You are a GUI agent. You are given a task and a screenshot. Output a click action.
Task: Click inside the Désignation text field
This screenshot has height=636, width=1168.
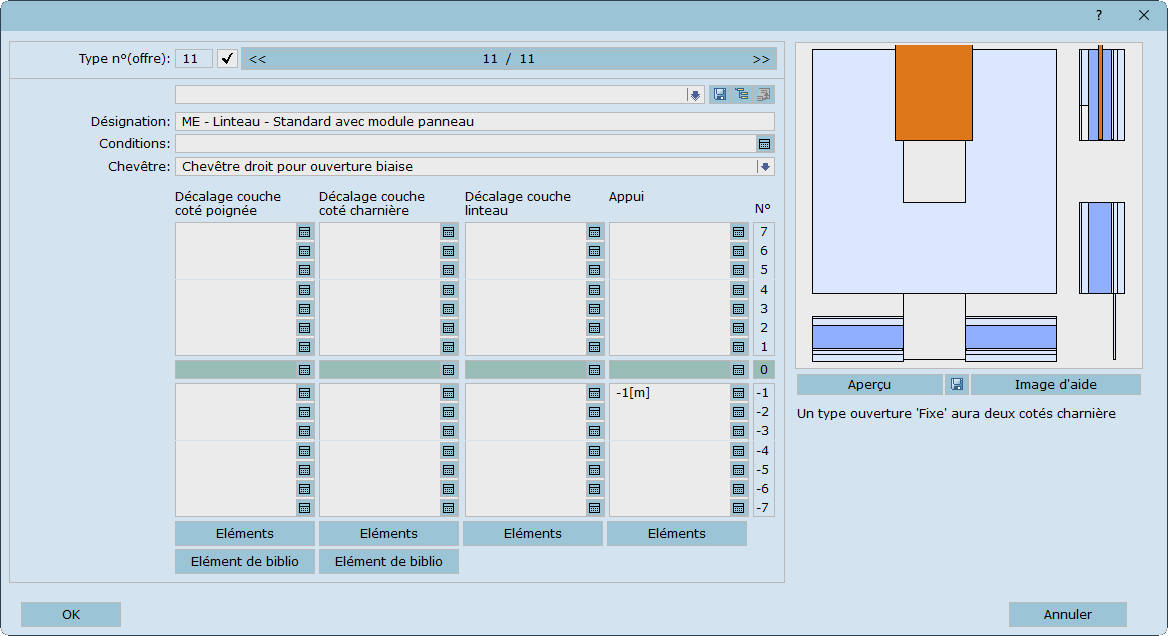[474, 122]
